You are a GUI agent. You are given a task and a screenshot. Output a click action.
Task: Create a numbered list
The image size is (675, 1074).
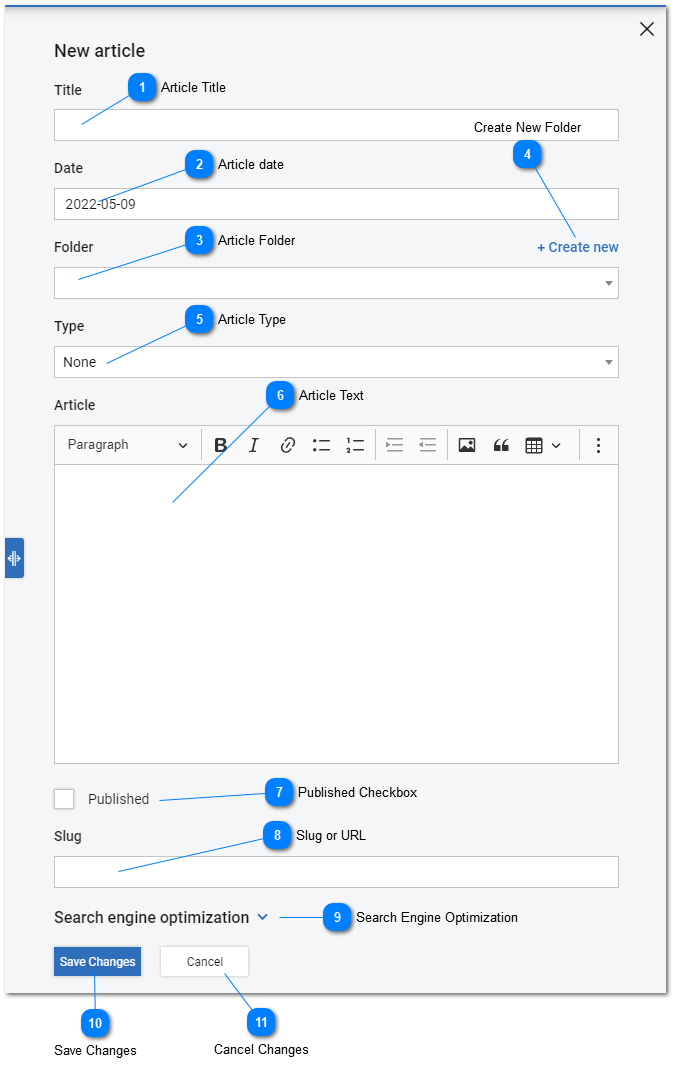point(355,445)
